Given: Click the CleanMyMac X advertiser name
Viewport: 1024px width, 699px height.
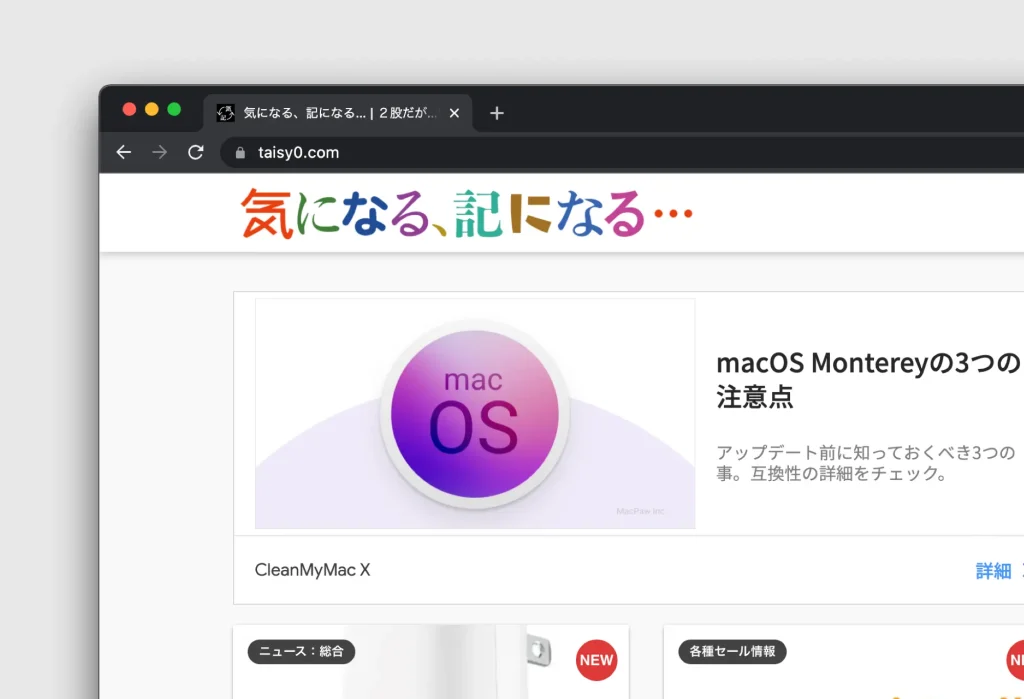Looking at the screenshot, I should [x=312, y=570].
